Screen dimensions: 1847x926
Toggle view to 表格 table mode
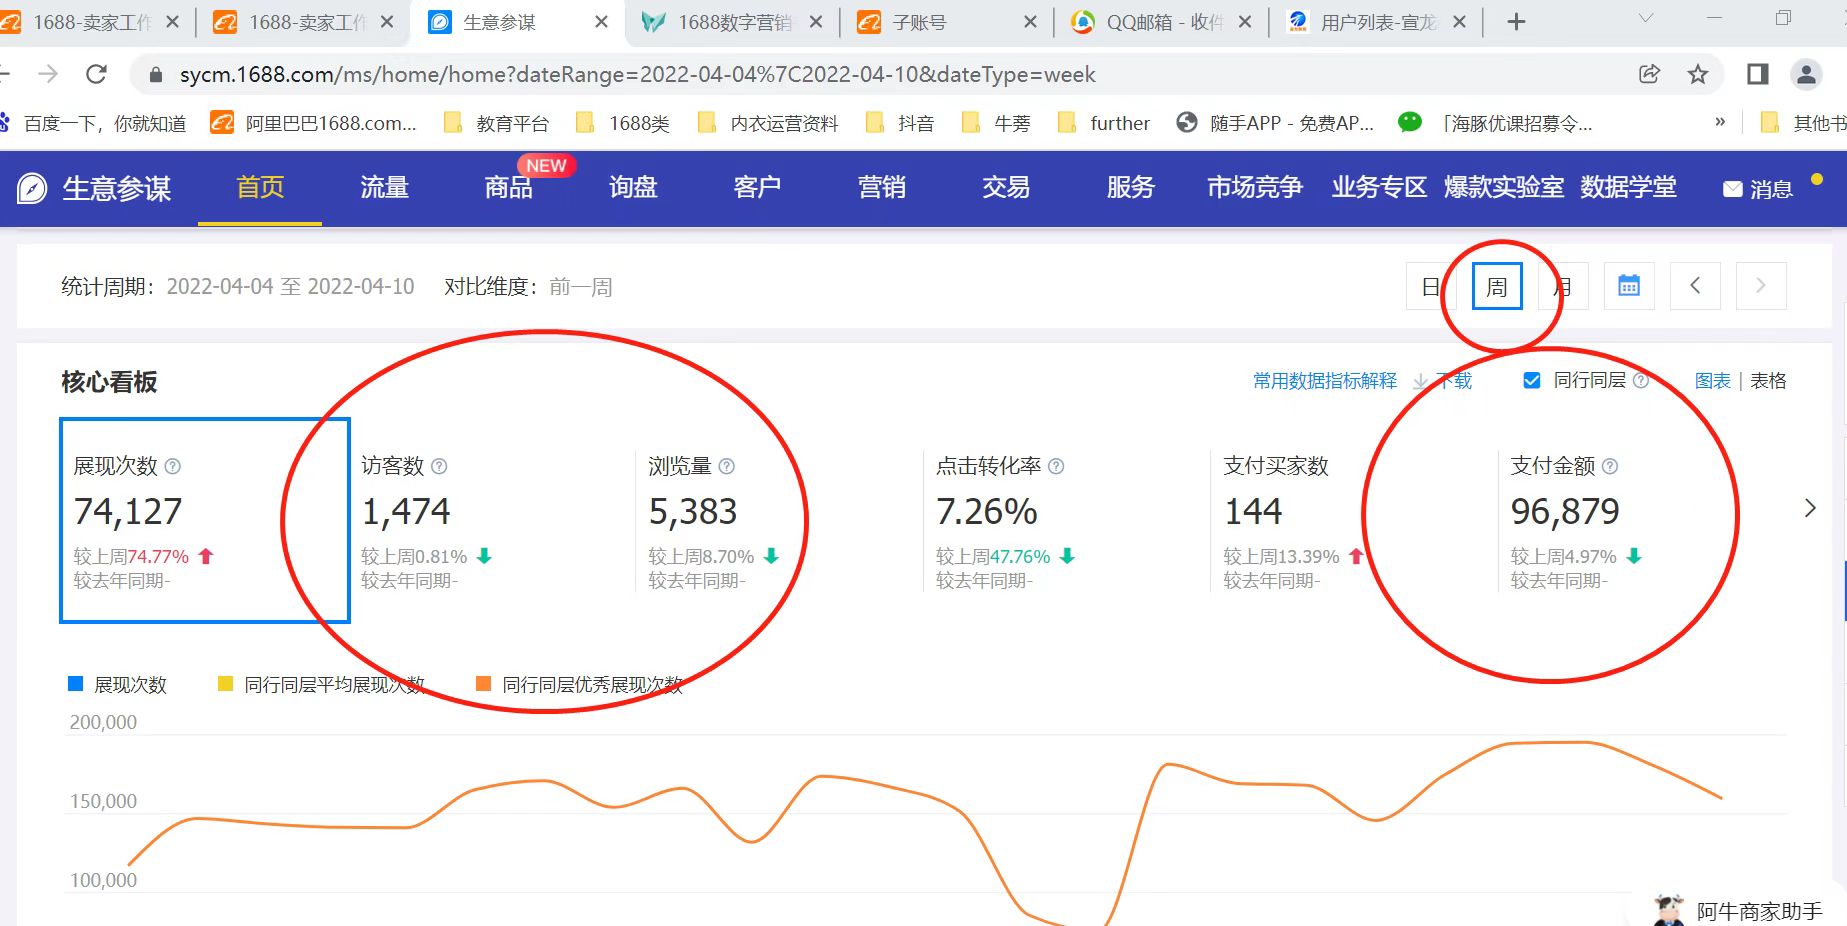tap(1768, 381)
